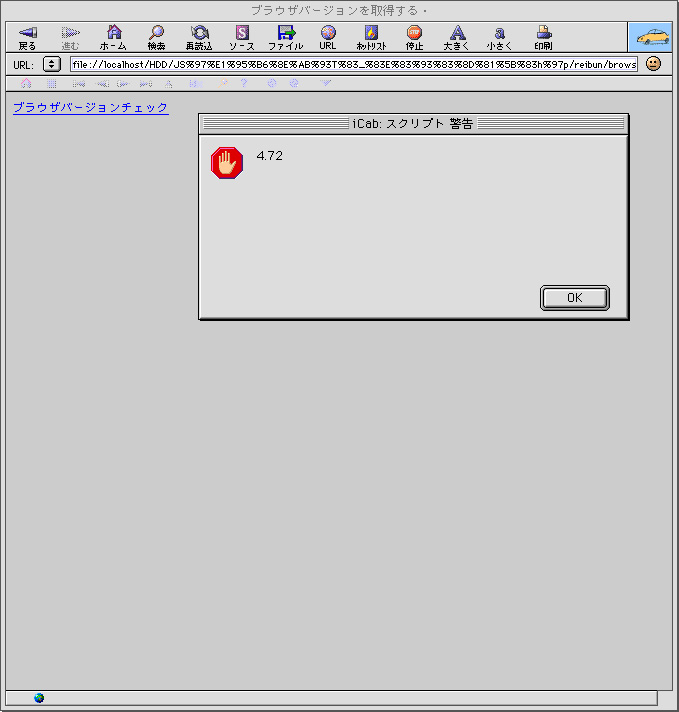Click the browser window title bar text
Viewport: 679px width, 712px height.
pos(338,10)
